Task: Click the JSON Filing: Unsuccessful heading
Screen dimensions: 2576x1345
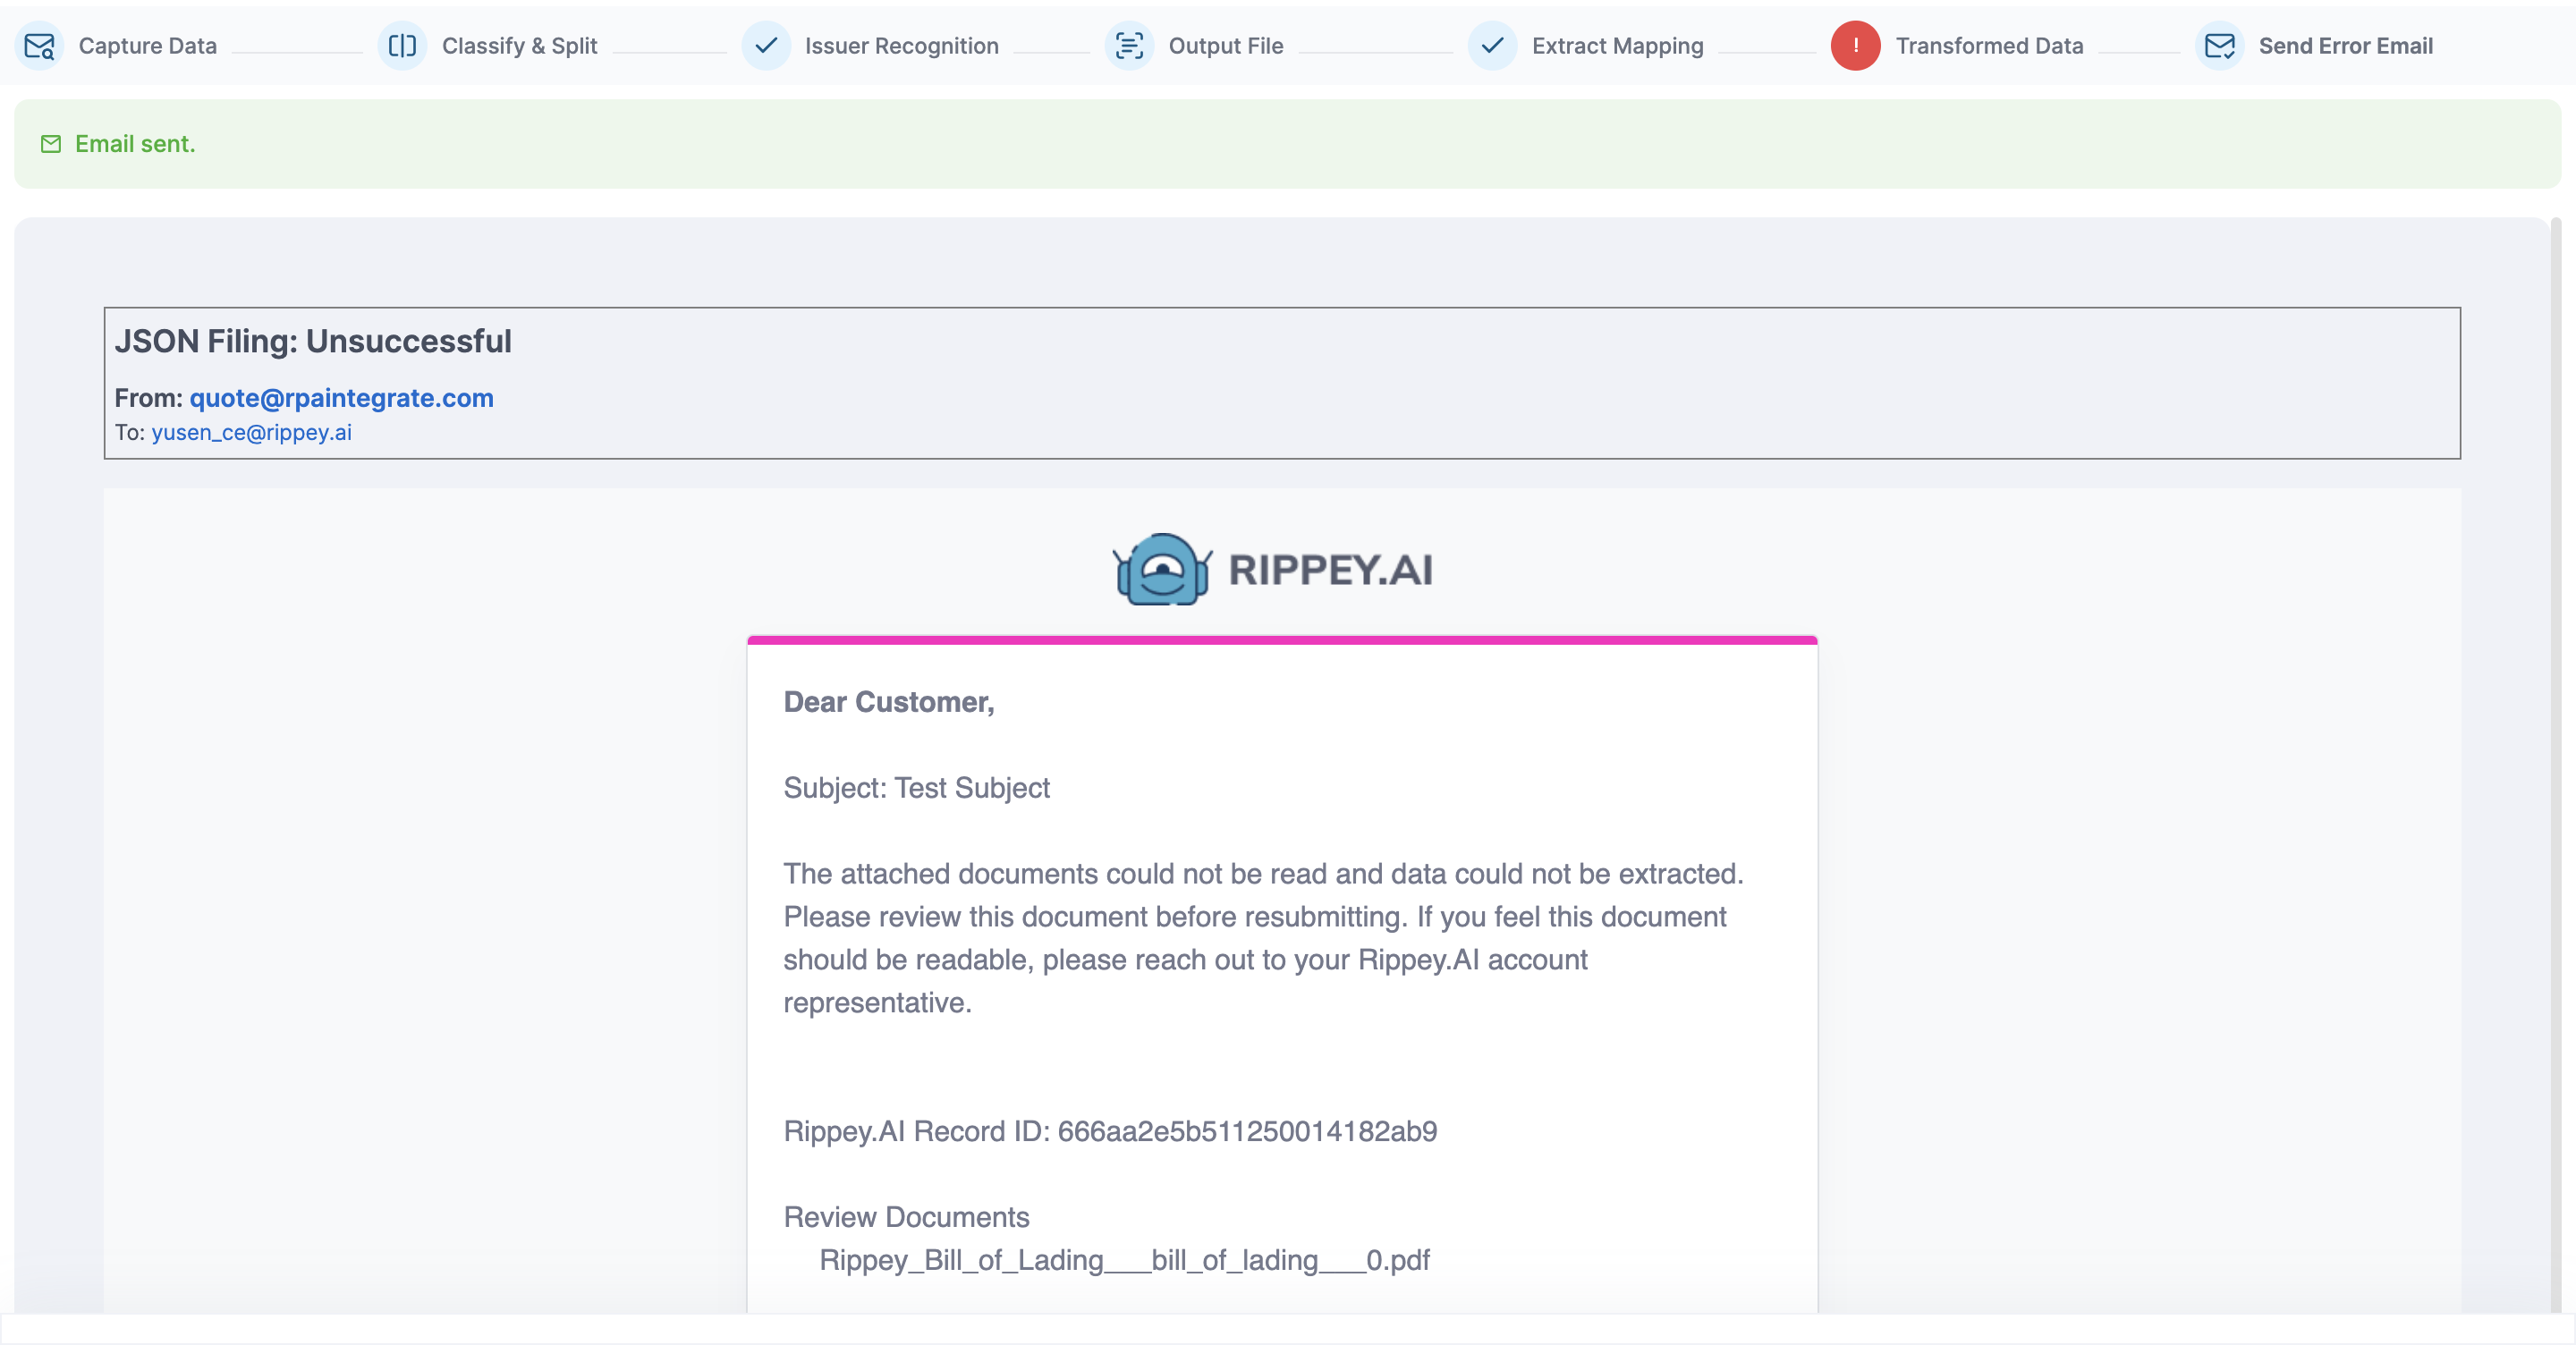Action: [313, 341]
